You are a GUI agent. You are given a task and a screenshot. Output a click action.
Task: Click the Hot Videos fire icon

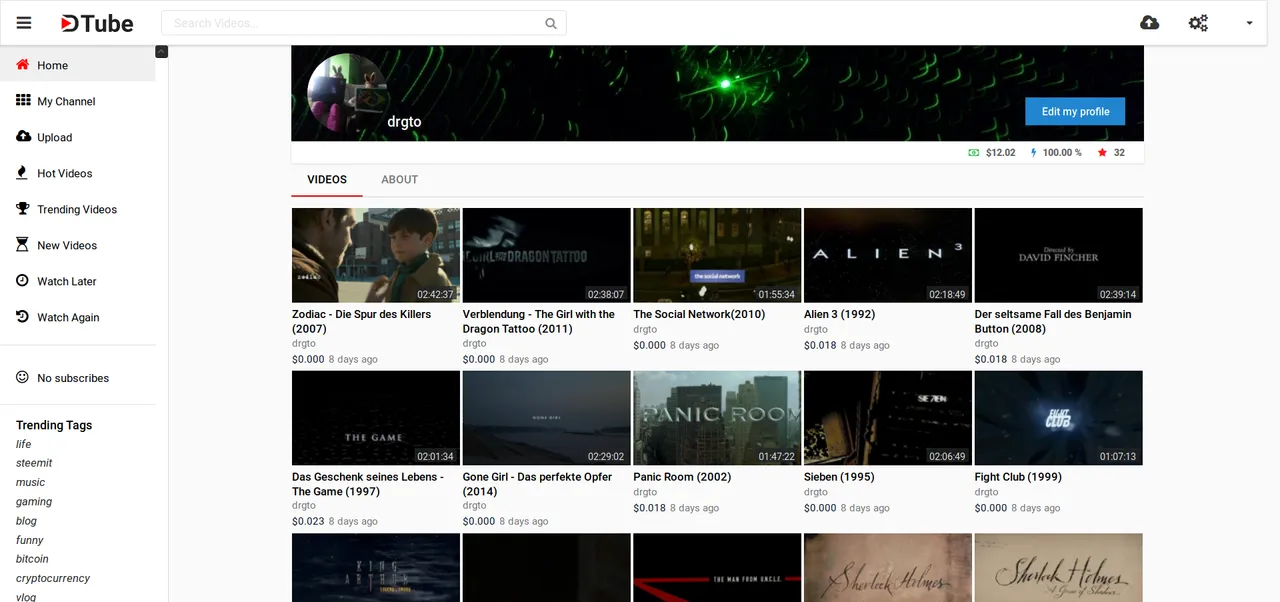tap(23, 173)
